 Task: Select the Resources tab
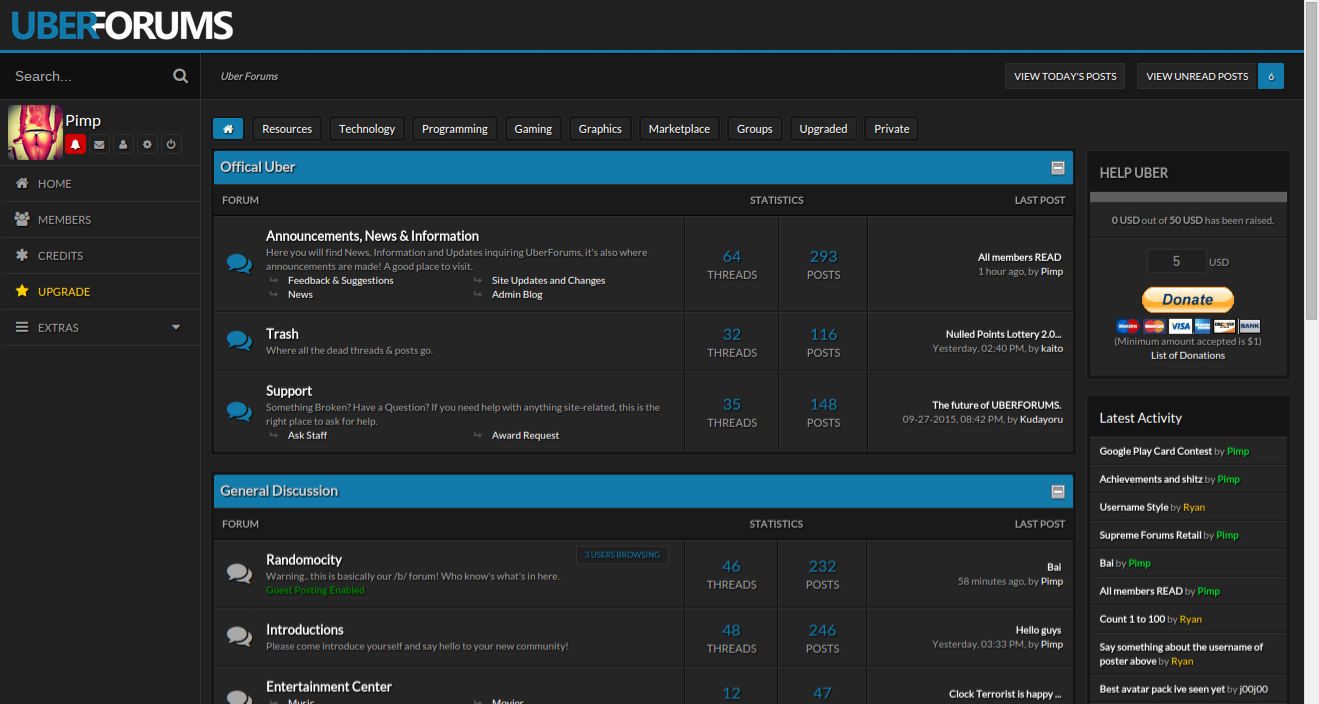tap(287, 129)
